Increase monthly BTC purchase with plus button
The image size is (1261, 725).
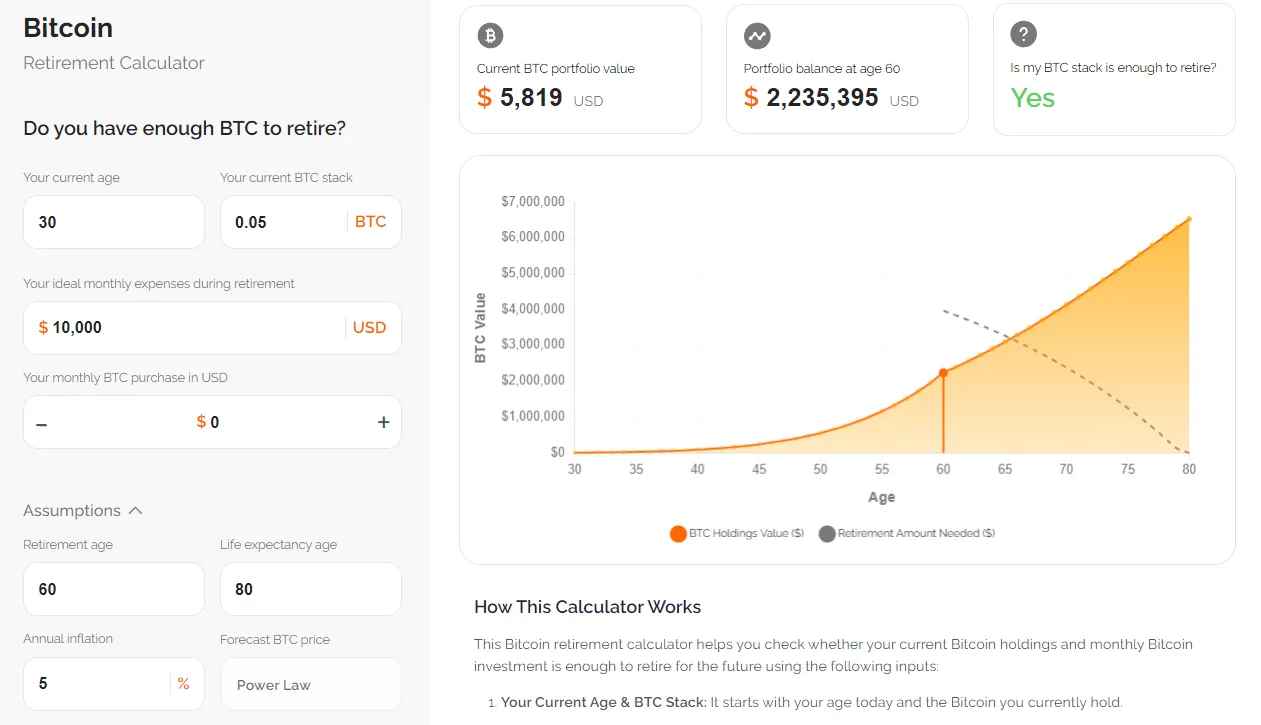pyautogui.click(x=383, y=422)
